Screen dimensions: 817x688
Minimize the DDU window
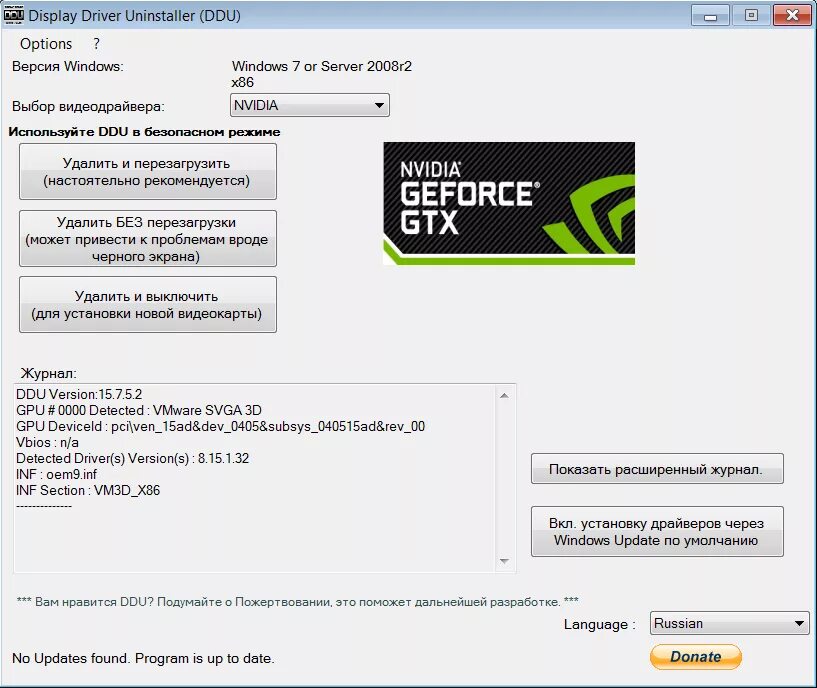[710, 16]
